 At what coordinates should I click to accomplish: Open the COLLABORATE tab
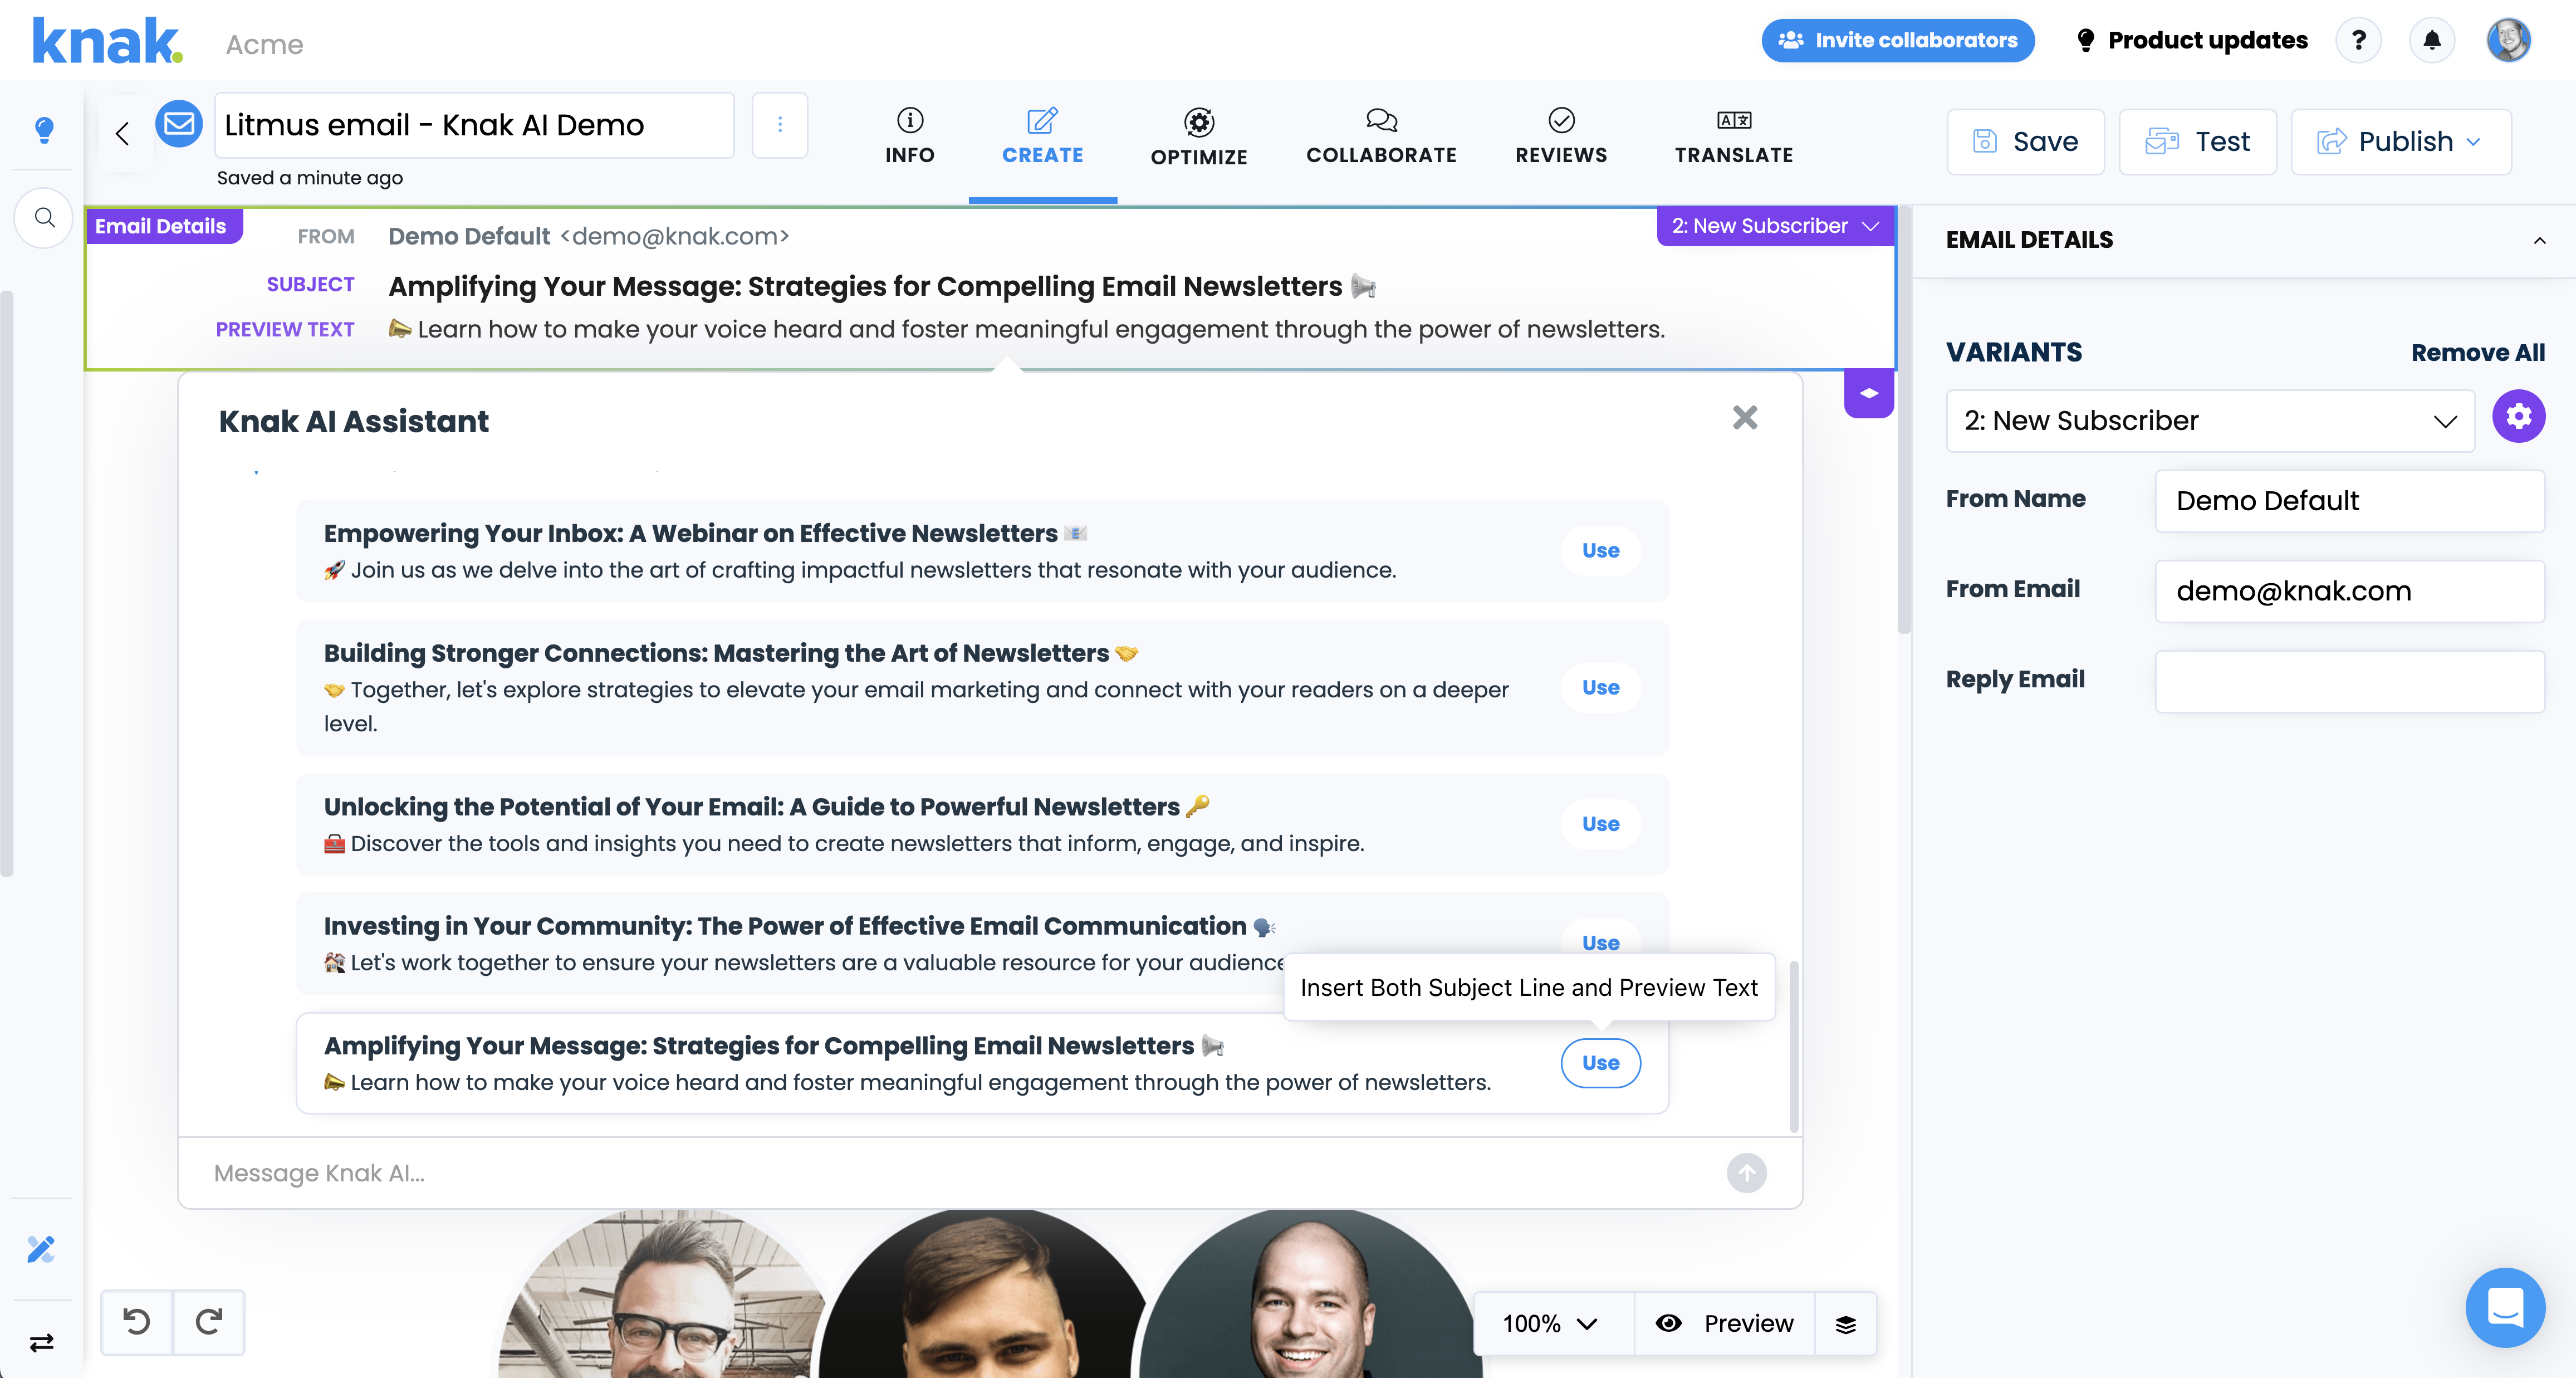click(x=1381, y=137)
